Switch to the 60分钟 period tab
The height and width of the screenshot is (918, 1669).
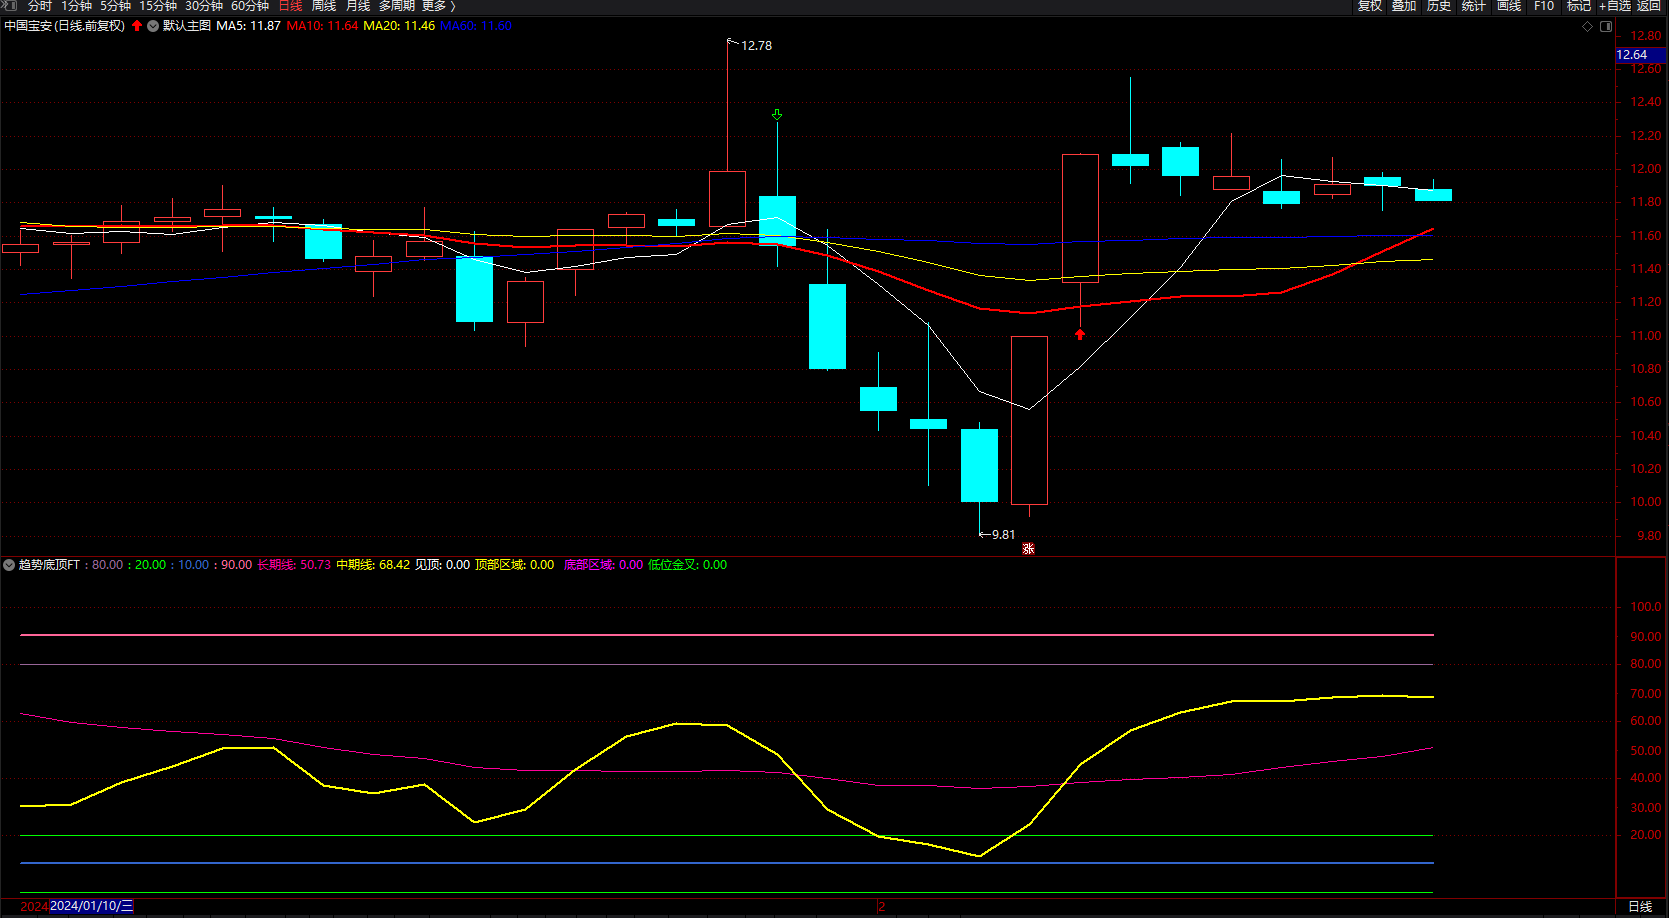click(250, 6)
